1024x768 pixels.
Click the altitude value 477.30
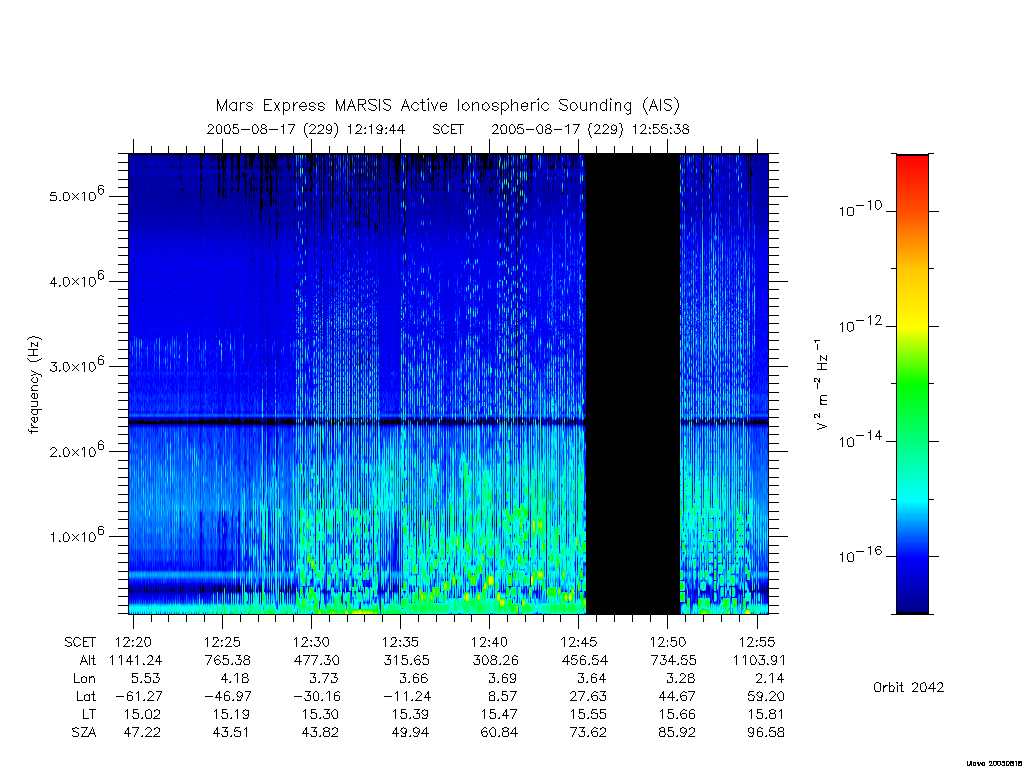click(317, 660)
